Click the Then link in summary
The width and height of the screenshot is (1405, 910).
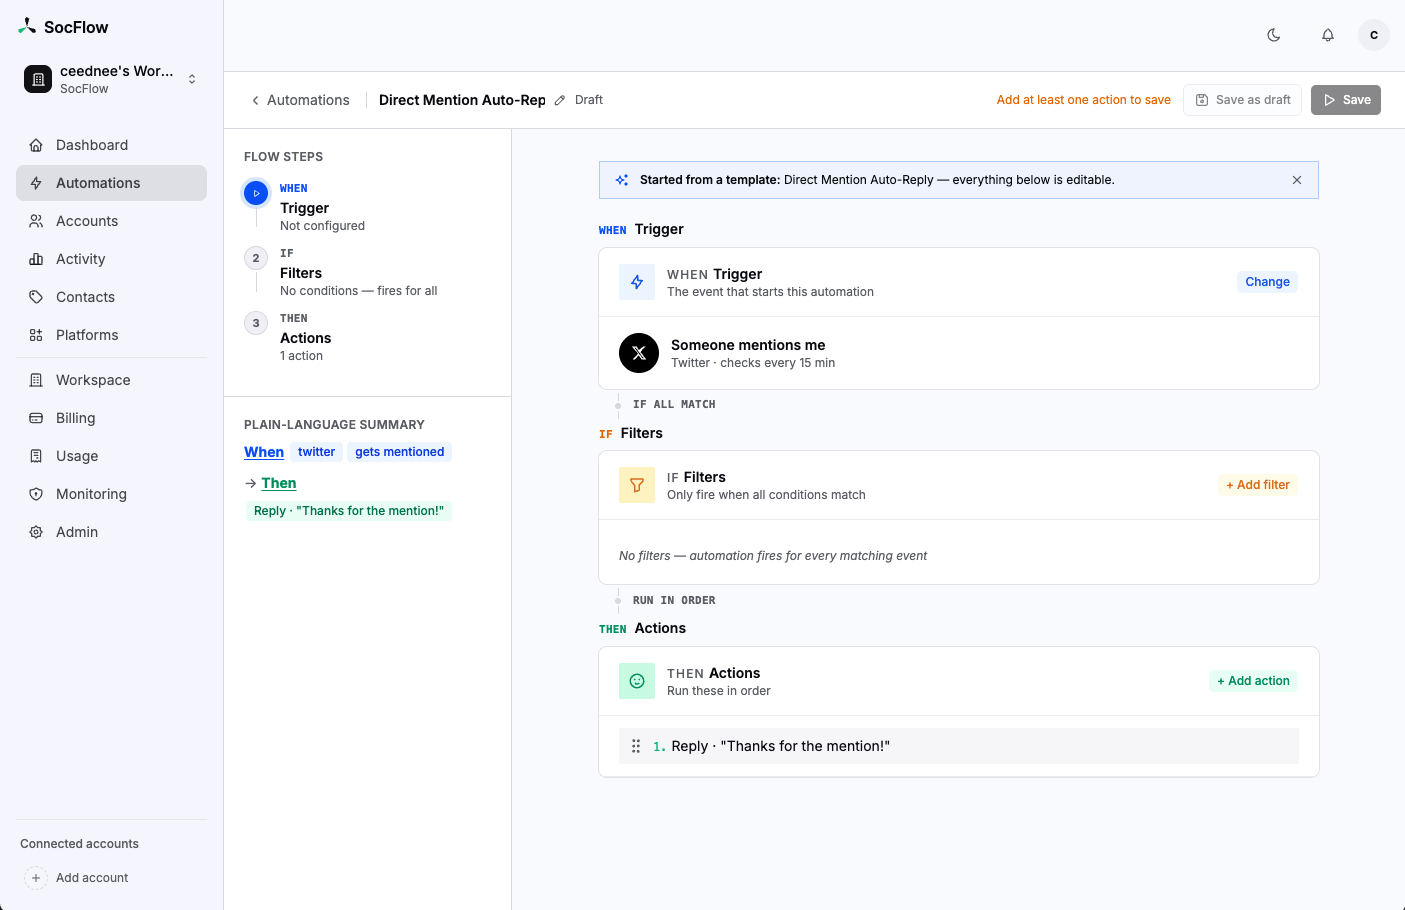(x=279, y=483)
